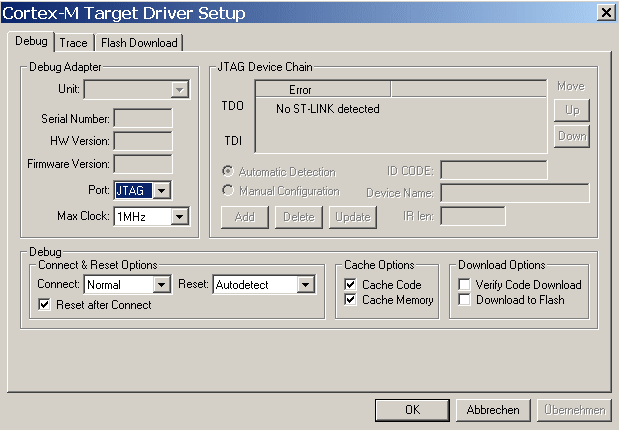619x430 pixels.
Task: Select Manual Configuration radio button
Action: (x=228, y=191)
